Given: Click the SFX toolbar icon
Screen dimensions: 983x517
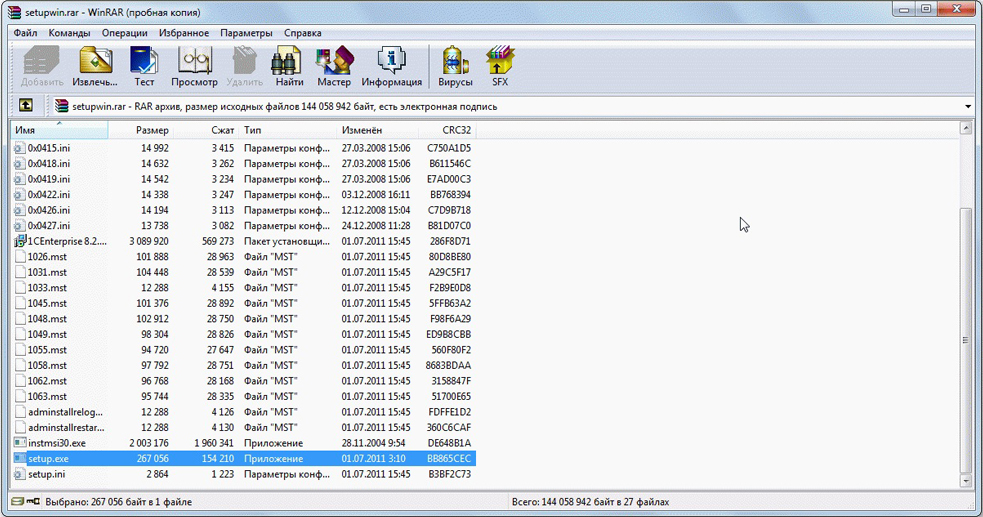Looking at the screenshot, I should (x=500, y=66).
